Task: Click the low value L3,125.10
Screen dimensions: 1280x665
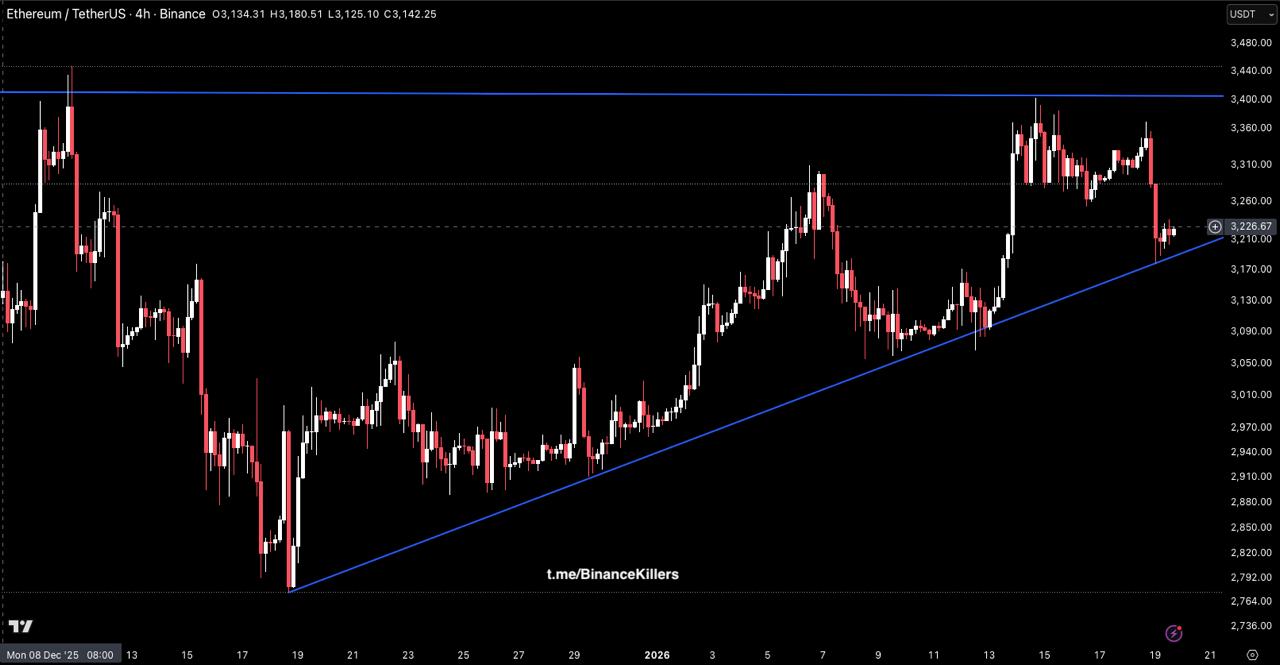Action: [x=352, y=14]
